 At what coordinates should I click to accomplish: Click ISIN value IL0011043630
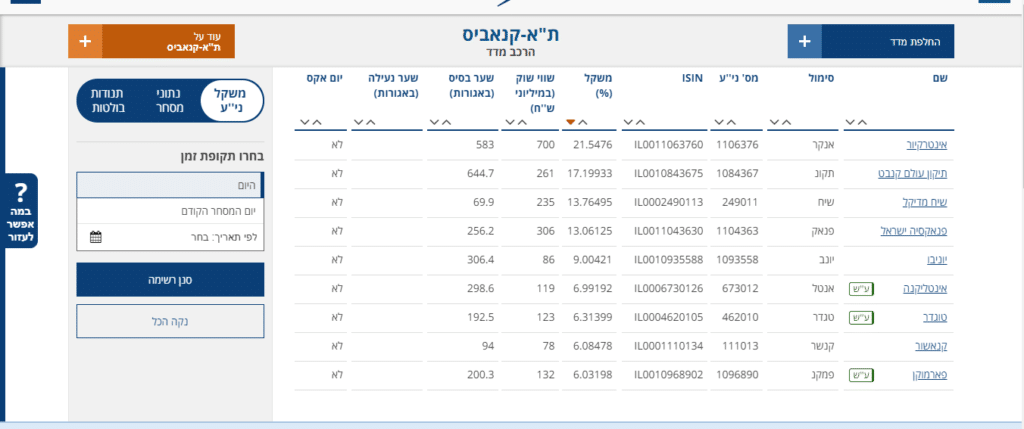[x=669, y=230]
